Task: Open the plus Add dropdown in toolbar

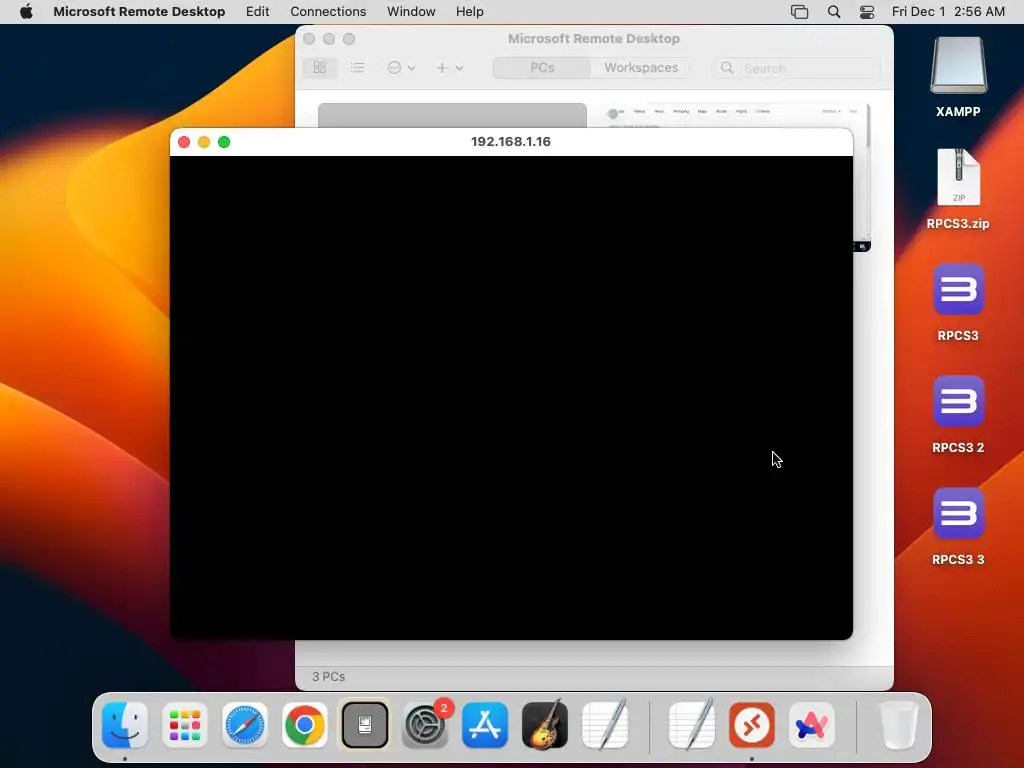Action: click(x=449, y=67)
